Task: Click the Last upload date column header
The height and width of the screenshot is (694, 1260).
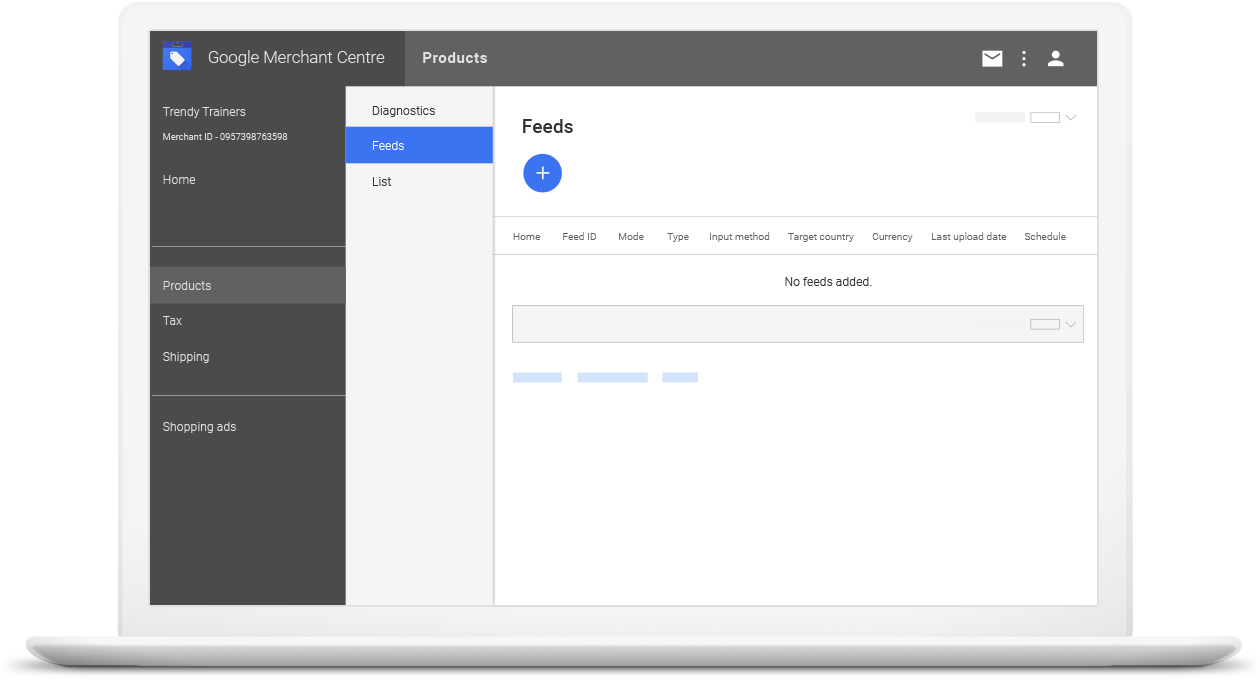Action: point(968,237)
